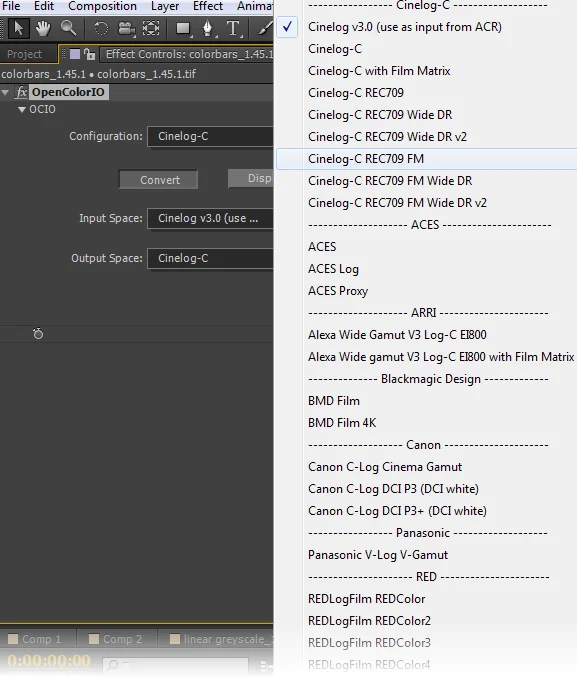Choose the ACES color space
Screen dimensions: 577x677
(322, 247)
